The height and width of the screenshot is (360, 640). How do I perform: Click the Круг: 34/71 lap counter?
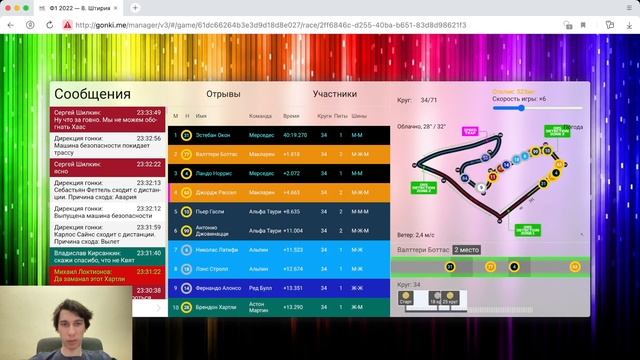point(417,100)
